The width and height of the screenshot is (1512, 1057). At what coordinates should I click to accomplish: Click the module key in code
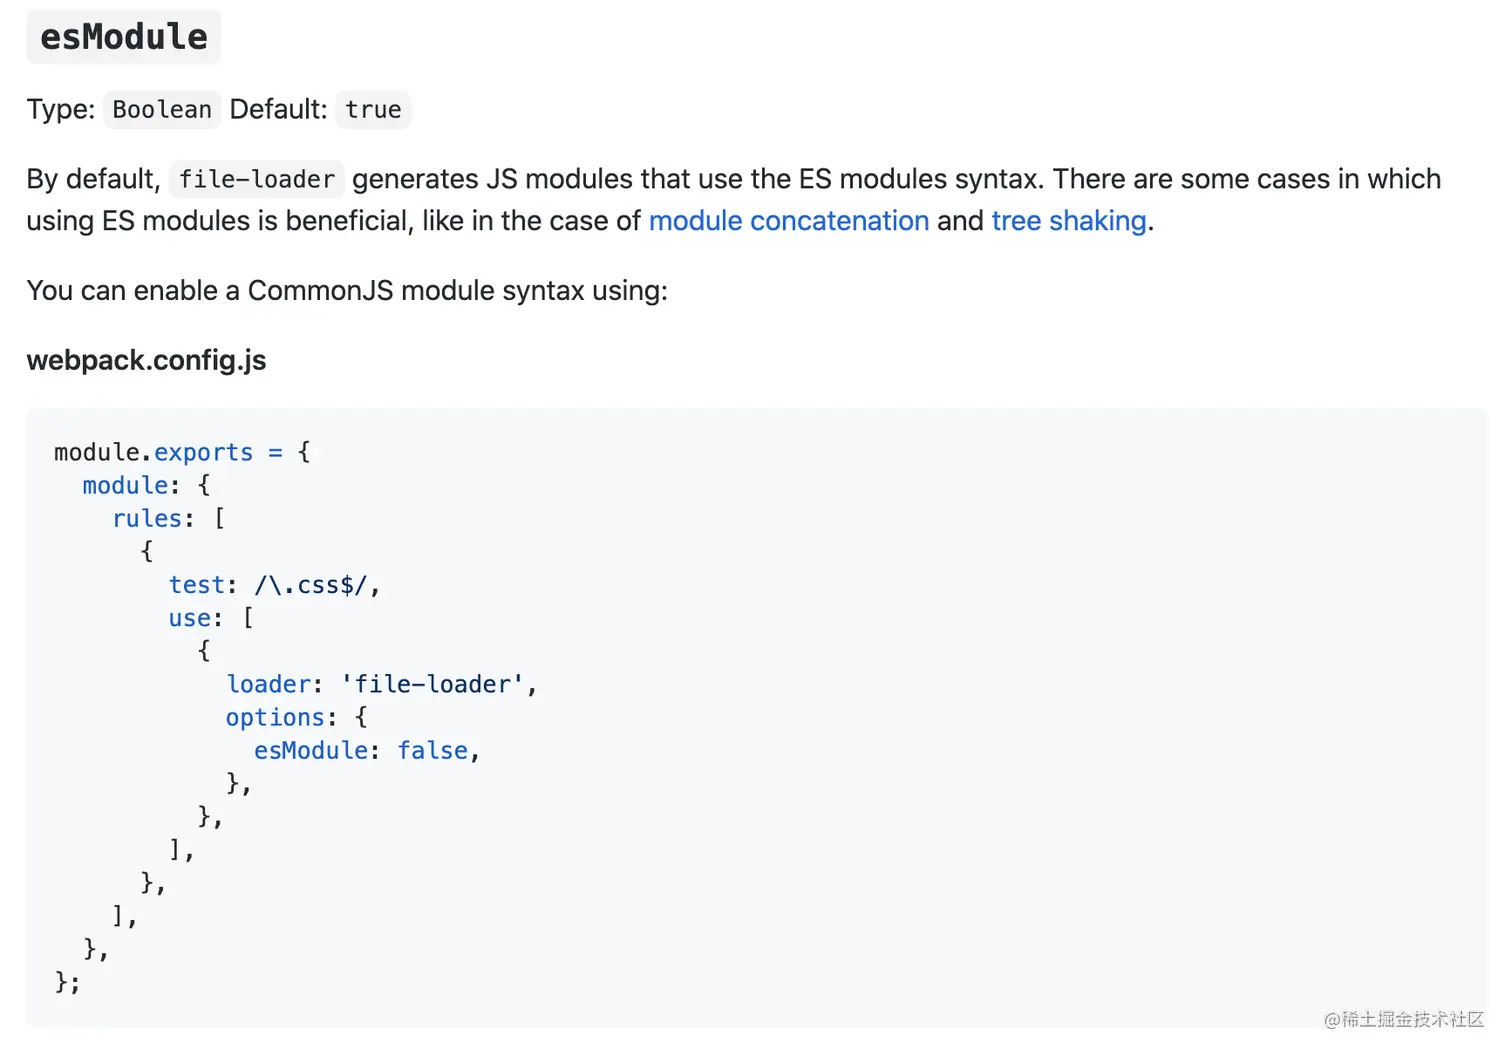pyautogui.click(x=125, y=486)
